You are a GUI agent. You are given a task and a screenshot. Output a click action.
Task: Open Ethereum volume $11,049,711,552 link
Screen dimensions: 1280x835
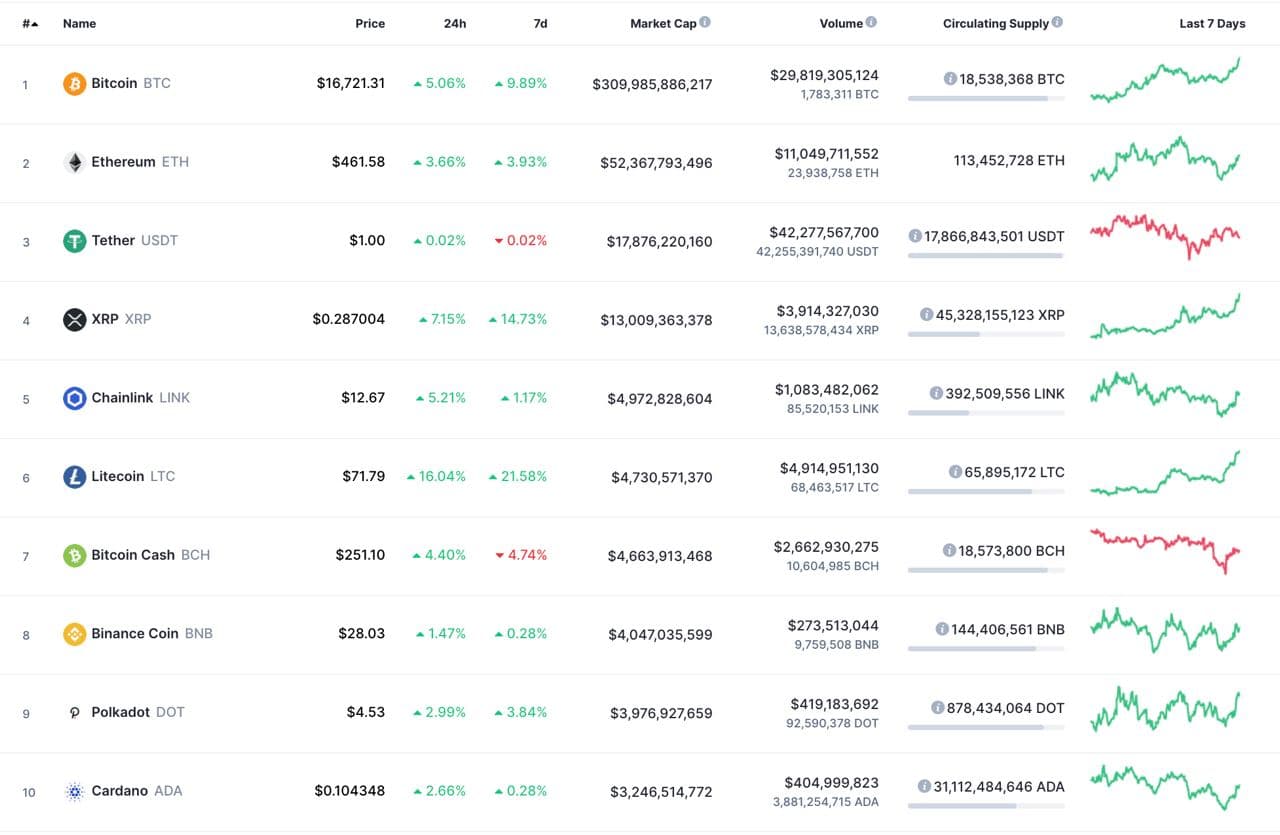(x=827, y=154)
